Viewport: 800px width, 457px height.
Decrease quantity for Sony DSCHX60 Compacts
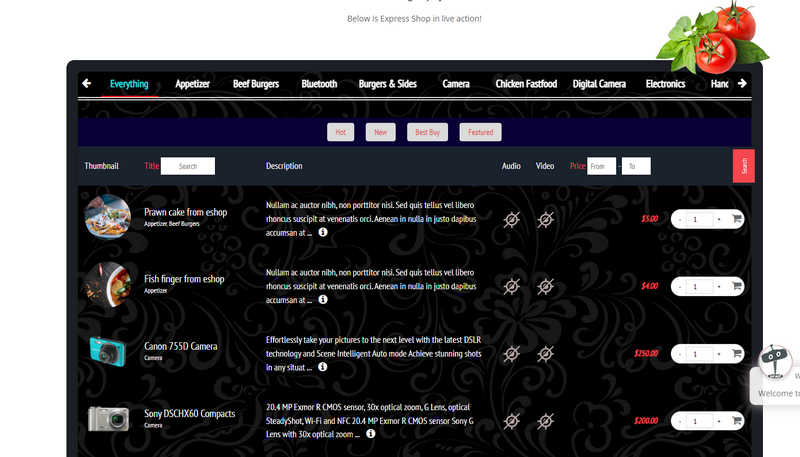pos(680,421)
